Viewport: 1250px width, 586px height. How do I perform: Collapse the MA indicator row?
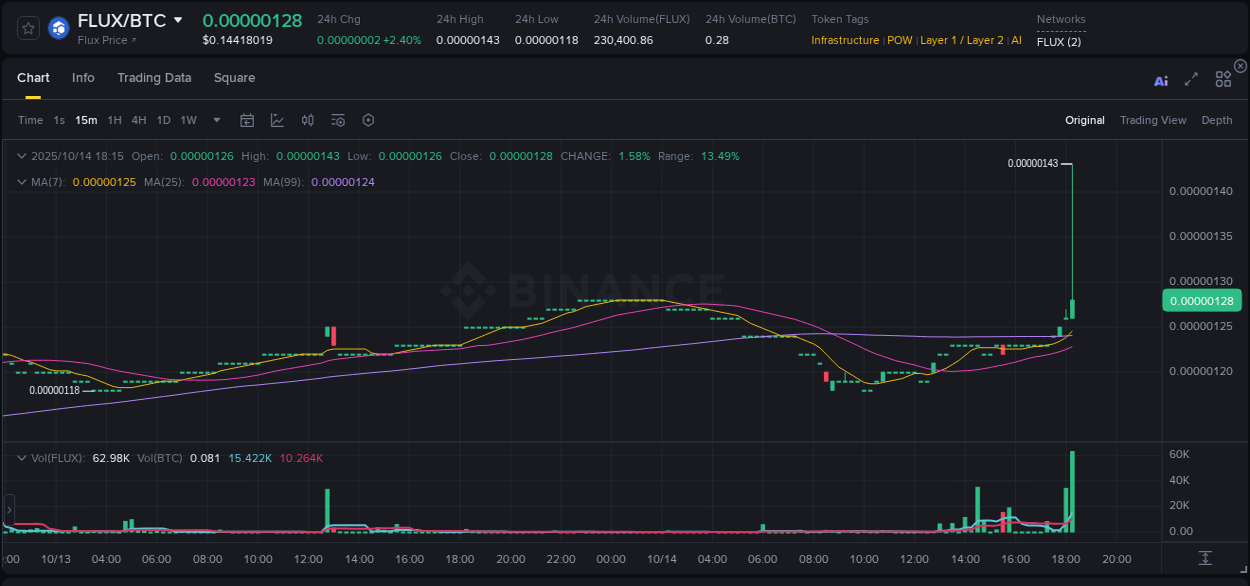(21, 182)
